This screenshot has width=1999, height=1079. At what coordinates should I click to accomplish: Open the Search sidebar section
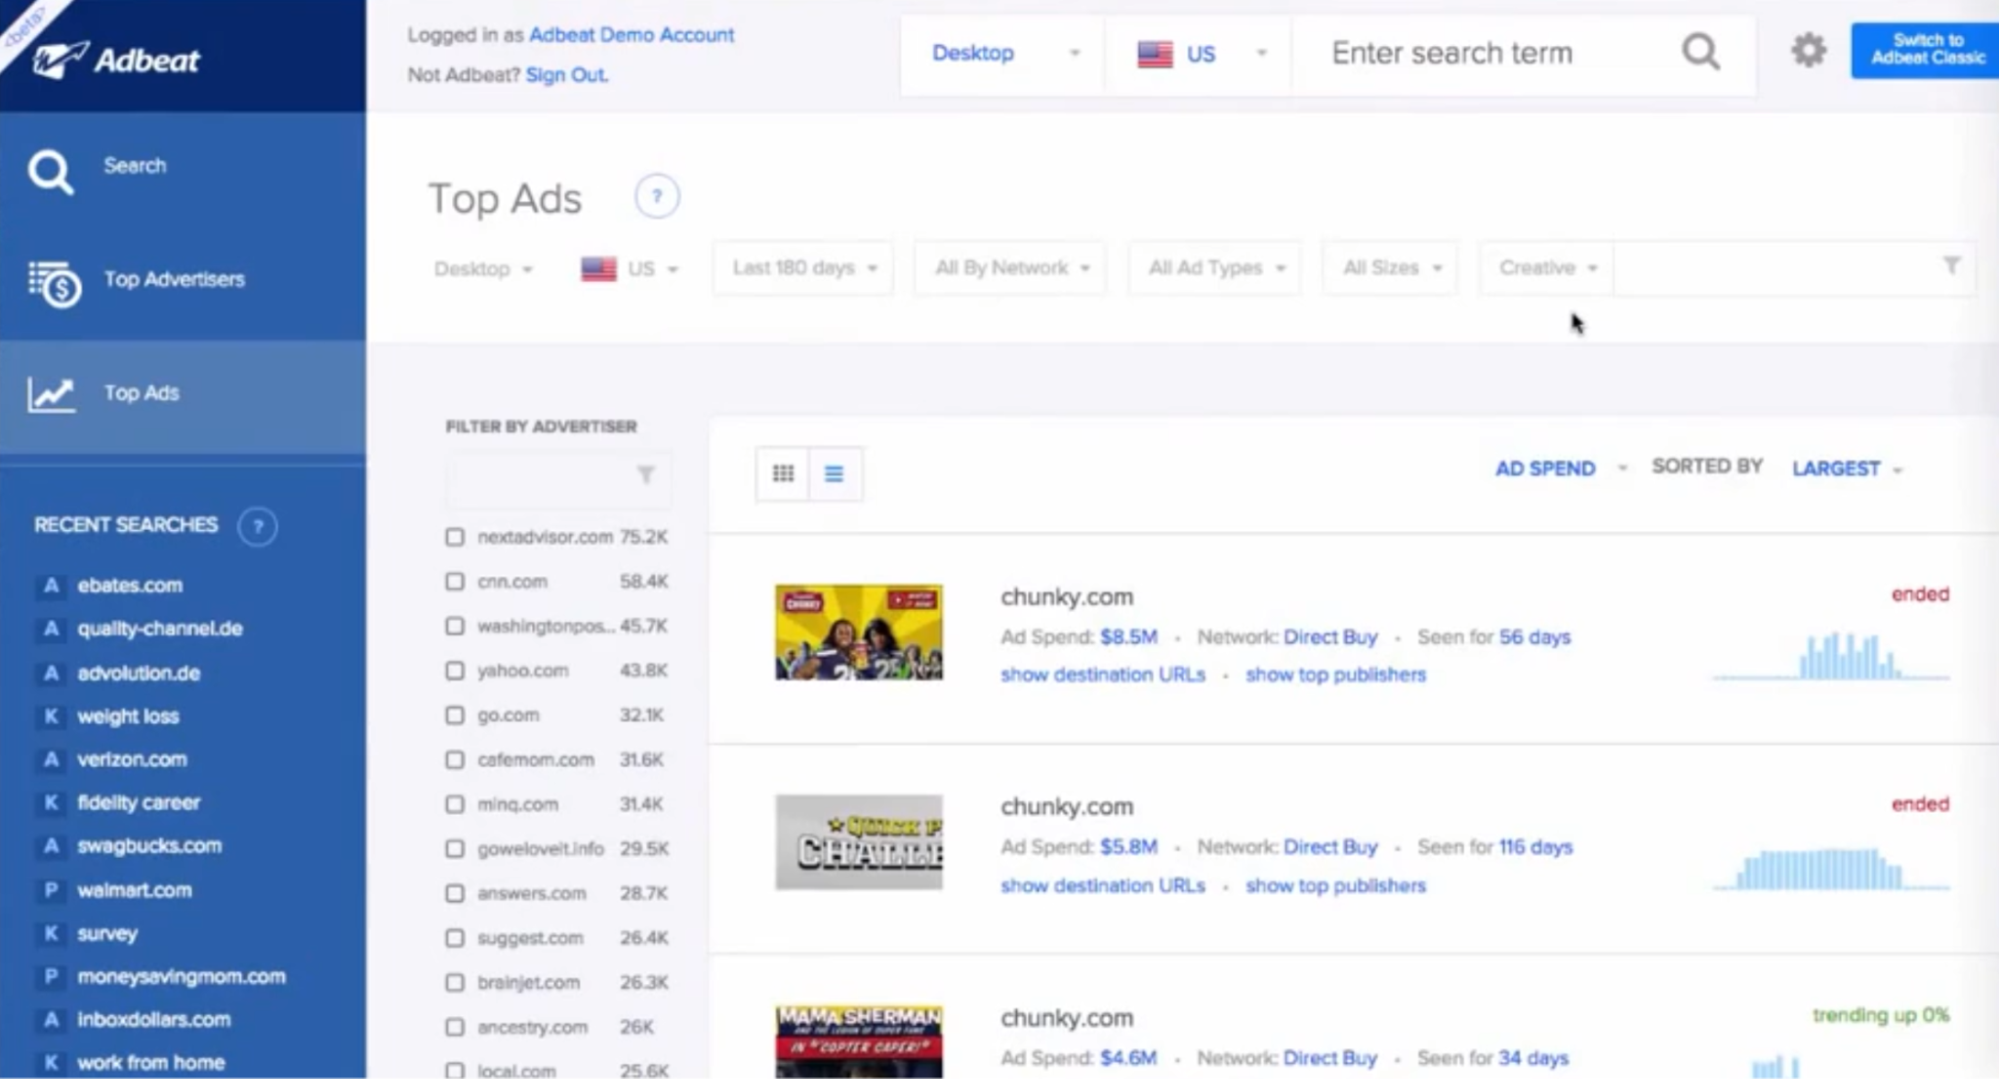tap(183, 169)
